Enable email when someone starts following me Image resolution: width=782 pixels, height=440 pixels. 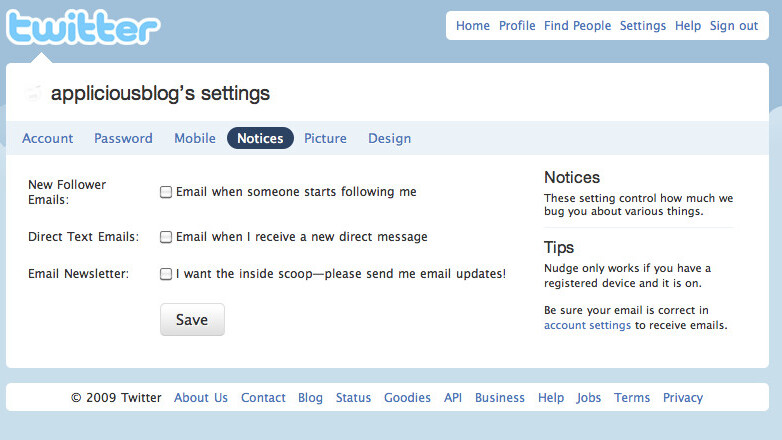coord(166,192)
